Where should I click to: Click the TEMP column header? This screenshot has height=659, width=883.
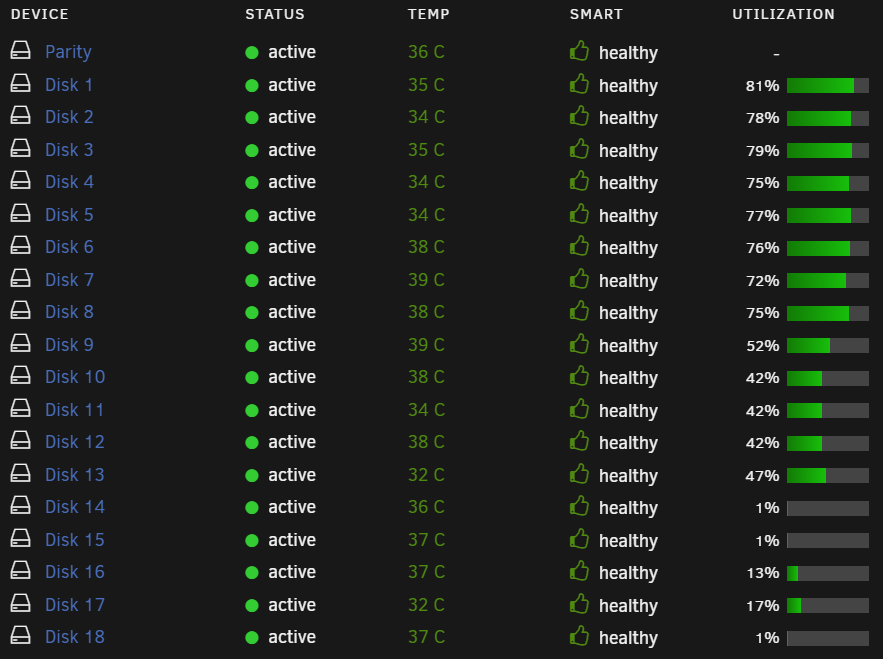click(x=429, y=14)
